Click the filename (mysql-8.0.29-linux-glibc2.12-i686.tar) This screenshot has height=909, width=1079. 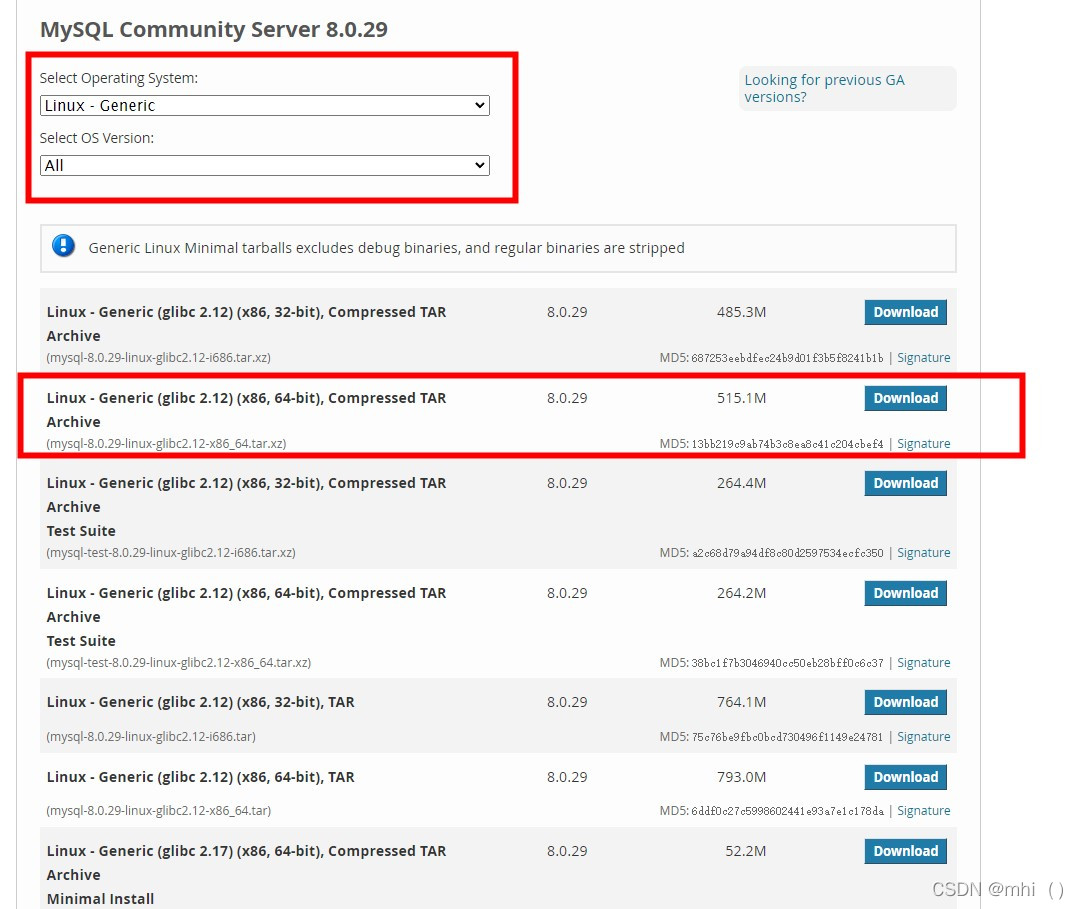pyautogui.click(x=151, y=736)
